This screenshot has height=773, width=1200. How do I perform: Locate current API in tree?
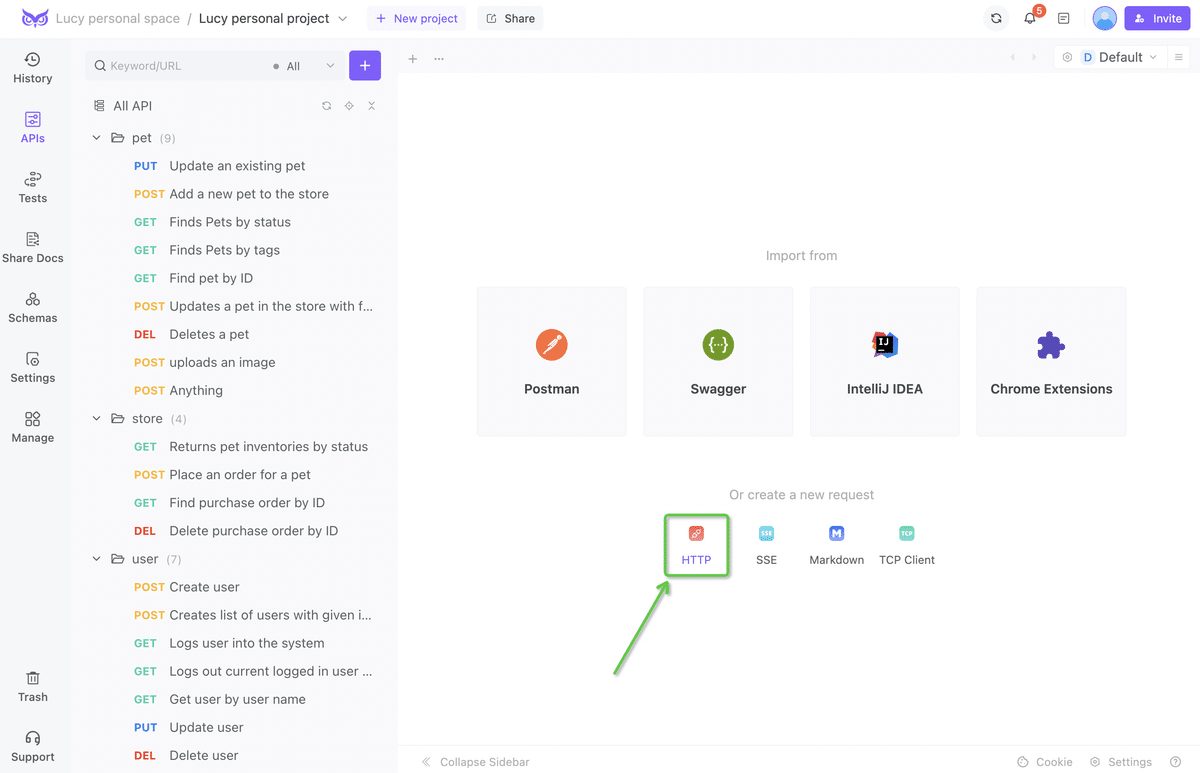pyautogui.click(x=349, y=106)
